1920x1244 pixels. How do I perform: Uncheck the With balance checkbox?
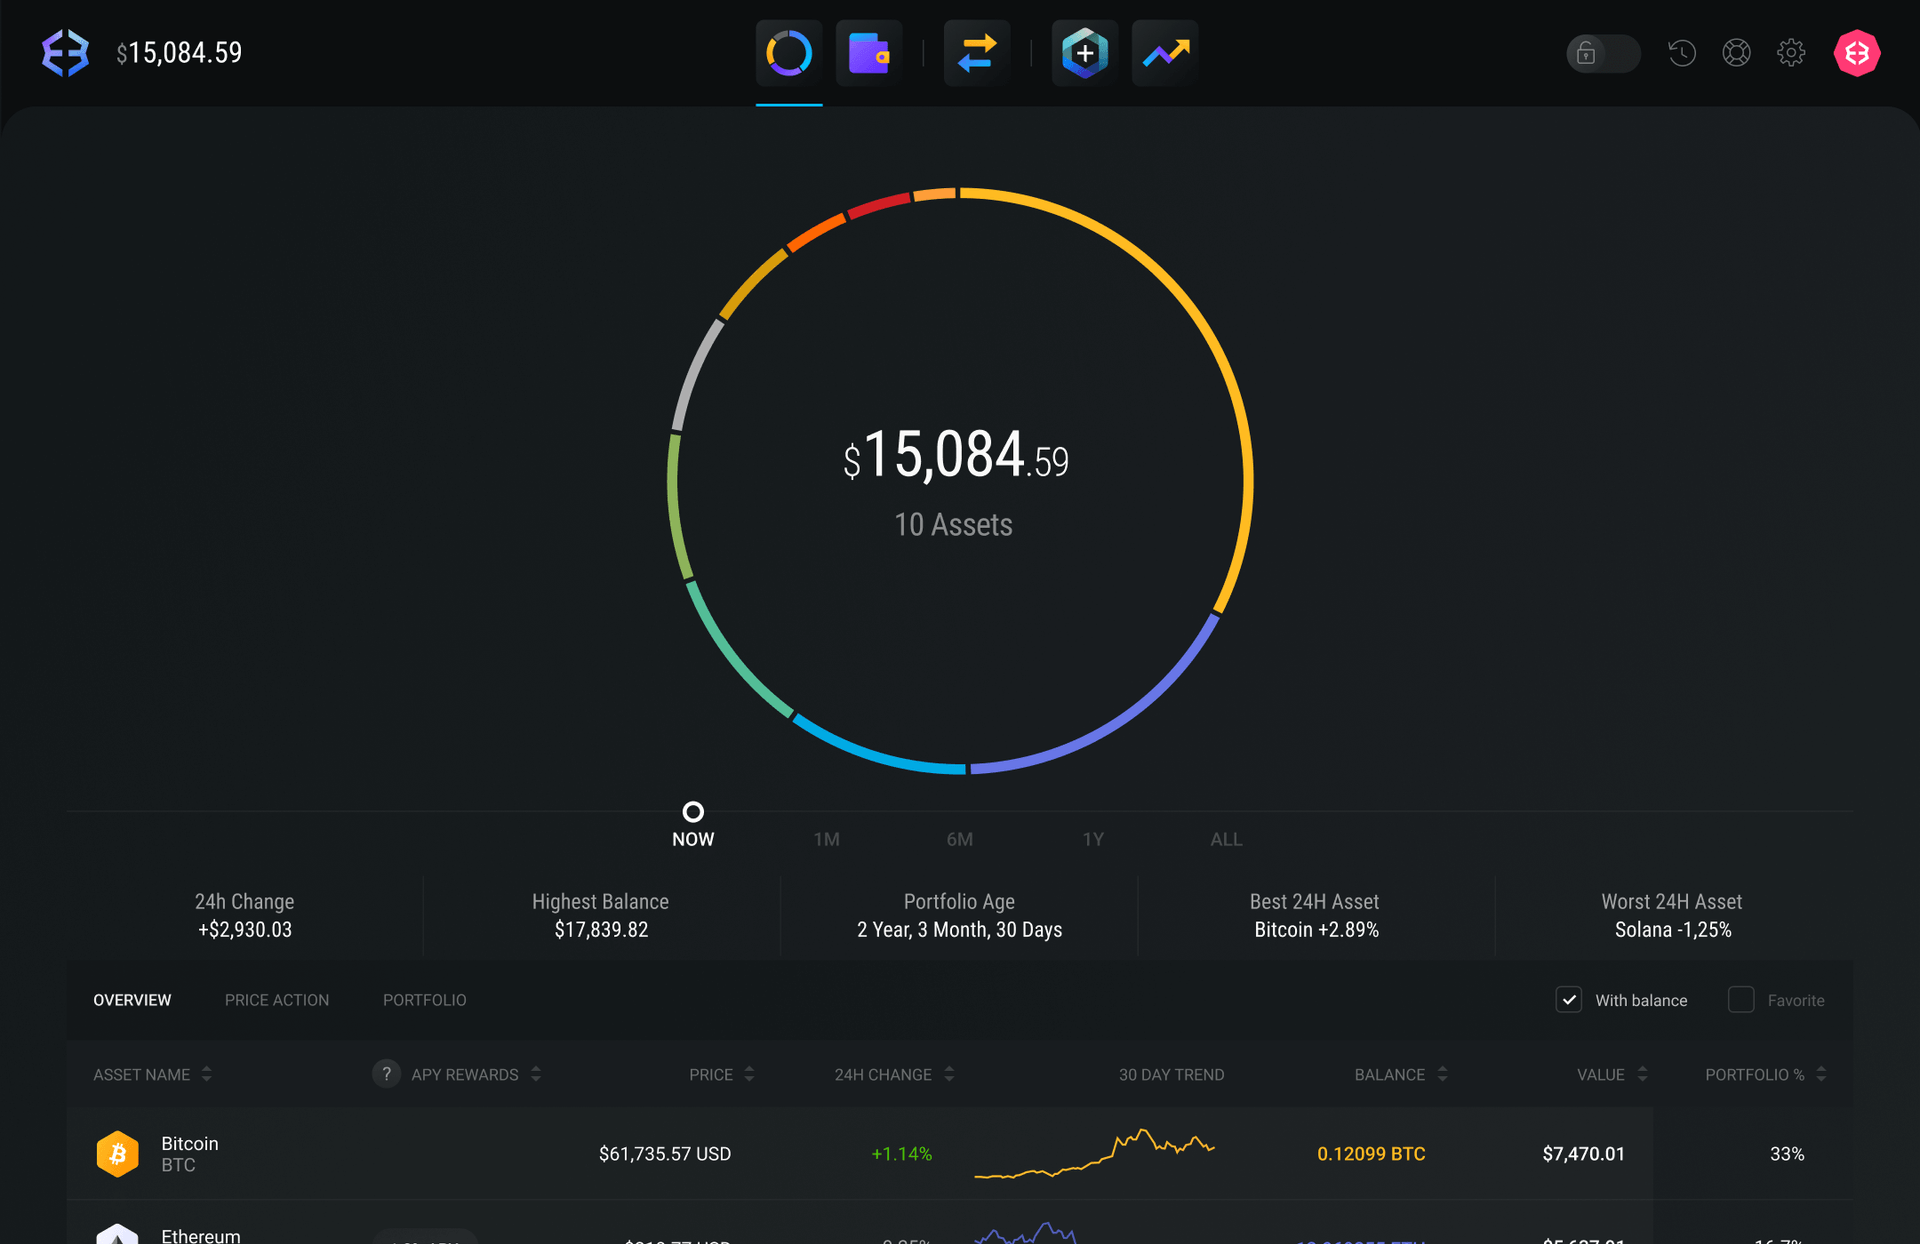(x=1568, y=1000)
